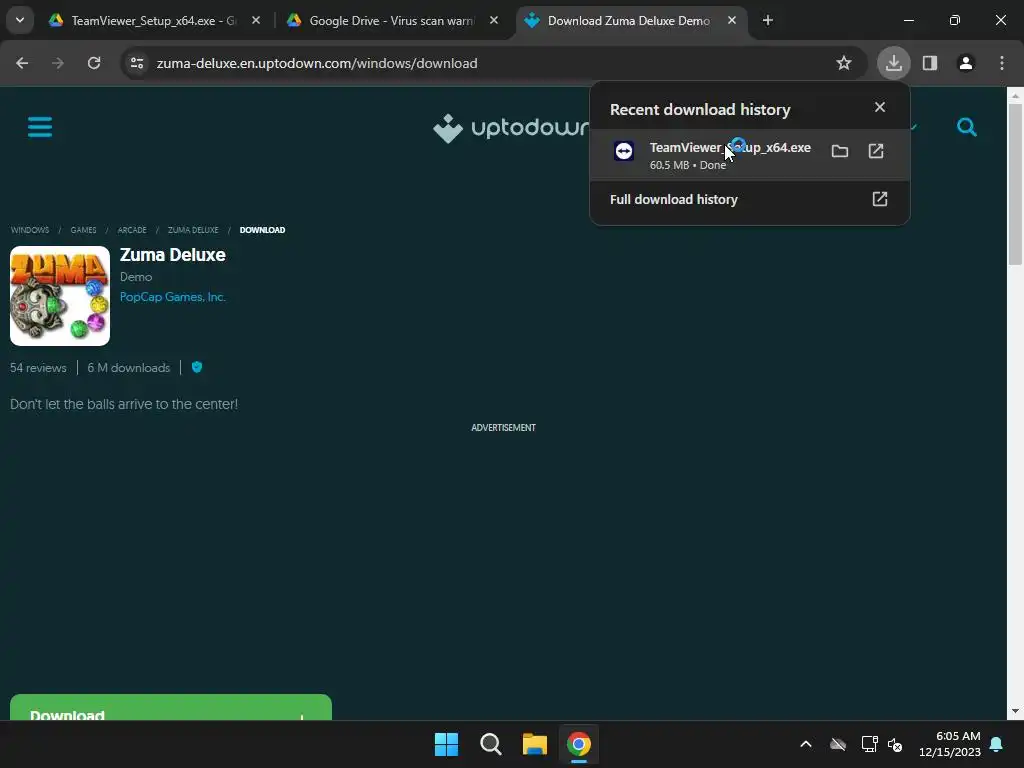Switch to the TeamViewer_Setup_x64.exe tab
Screen dimensions: 1024x768
pos(154,21)
